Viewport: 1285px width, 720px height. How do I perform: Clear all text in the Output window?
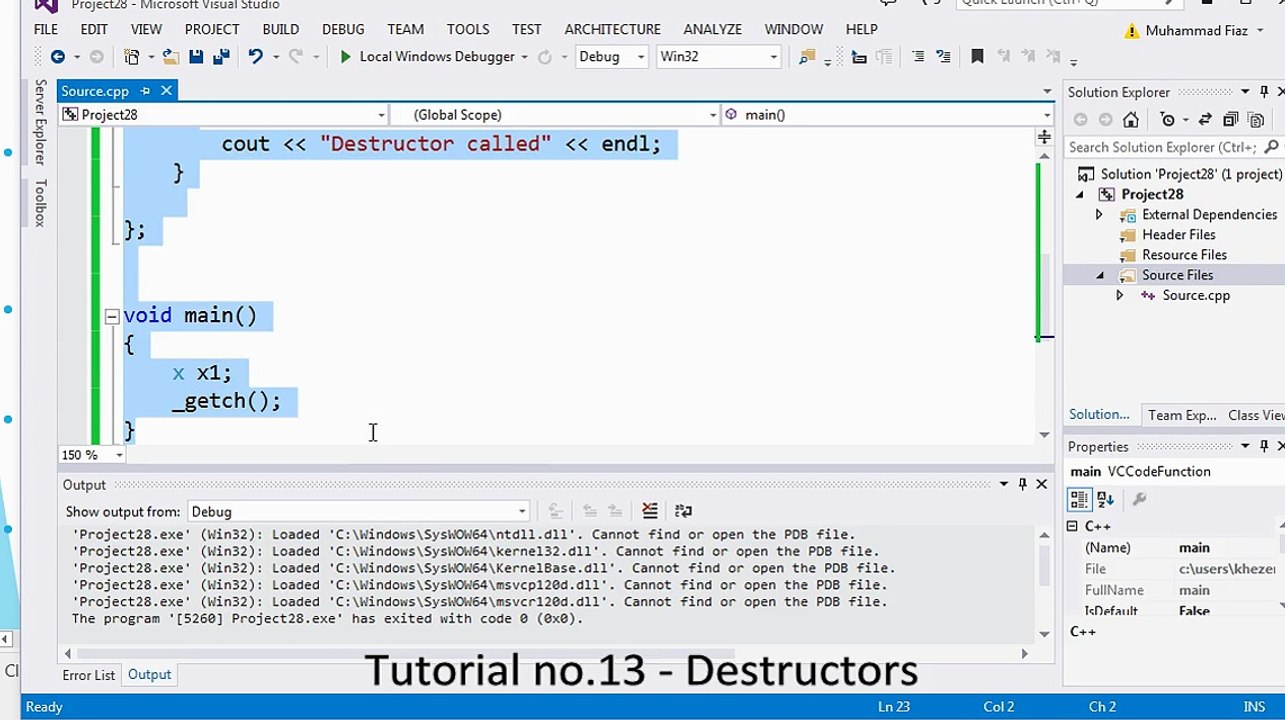pyautogui.click(x=650, y=511)
